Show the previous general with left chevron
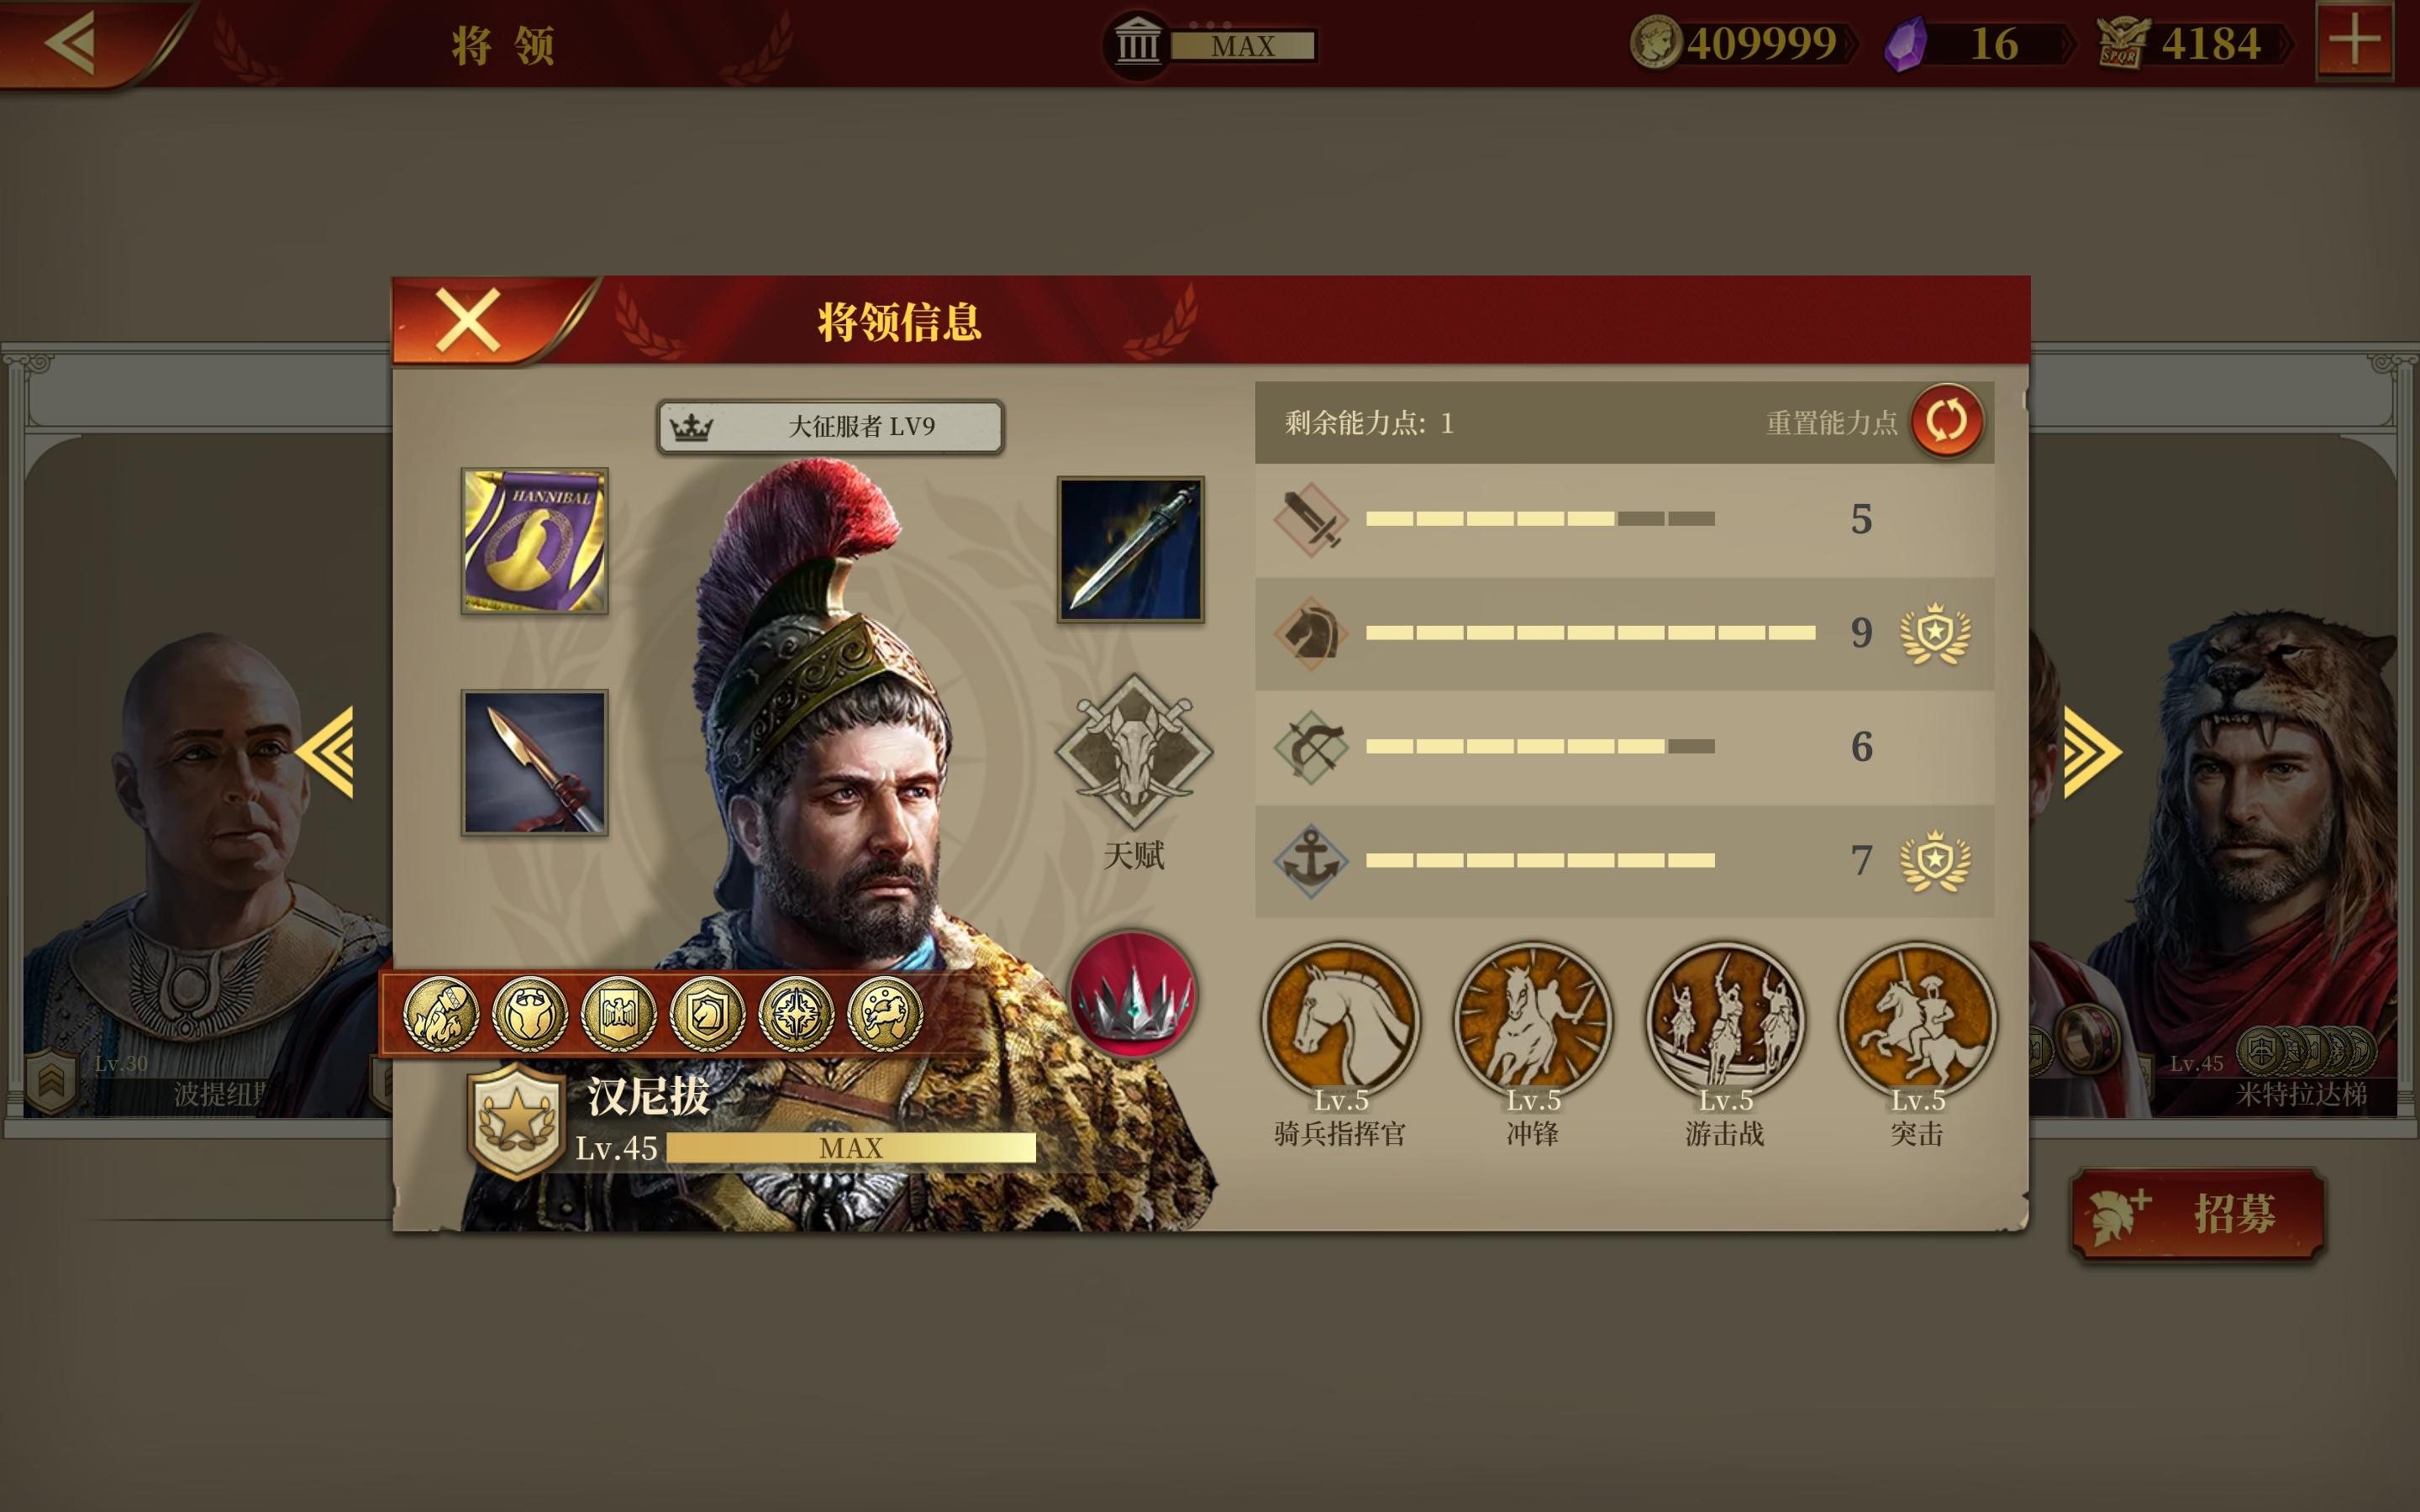 point(325,752)
